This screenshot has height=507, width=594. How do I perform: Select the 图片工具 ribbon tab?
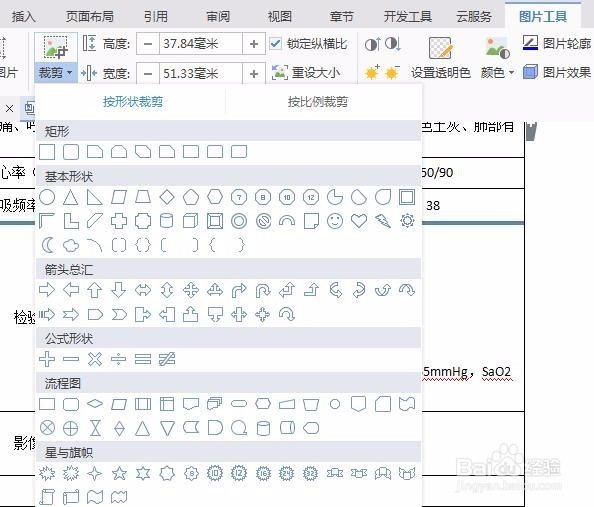[543, 17]
